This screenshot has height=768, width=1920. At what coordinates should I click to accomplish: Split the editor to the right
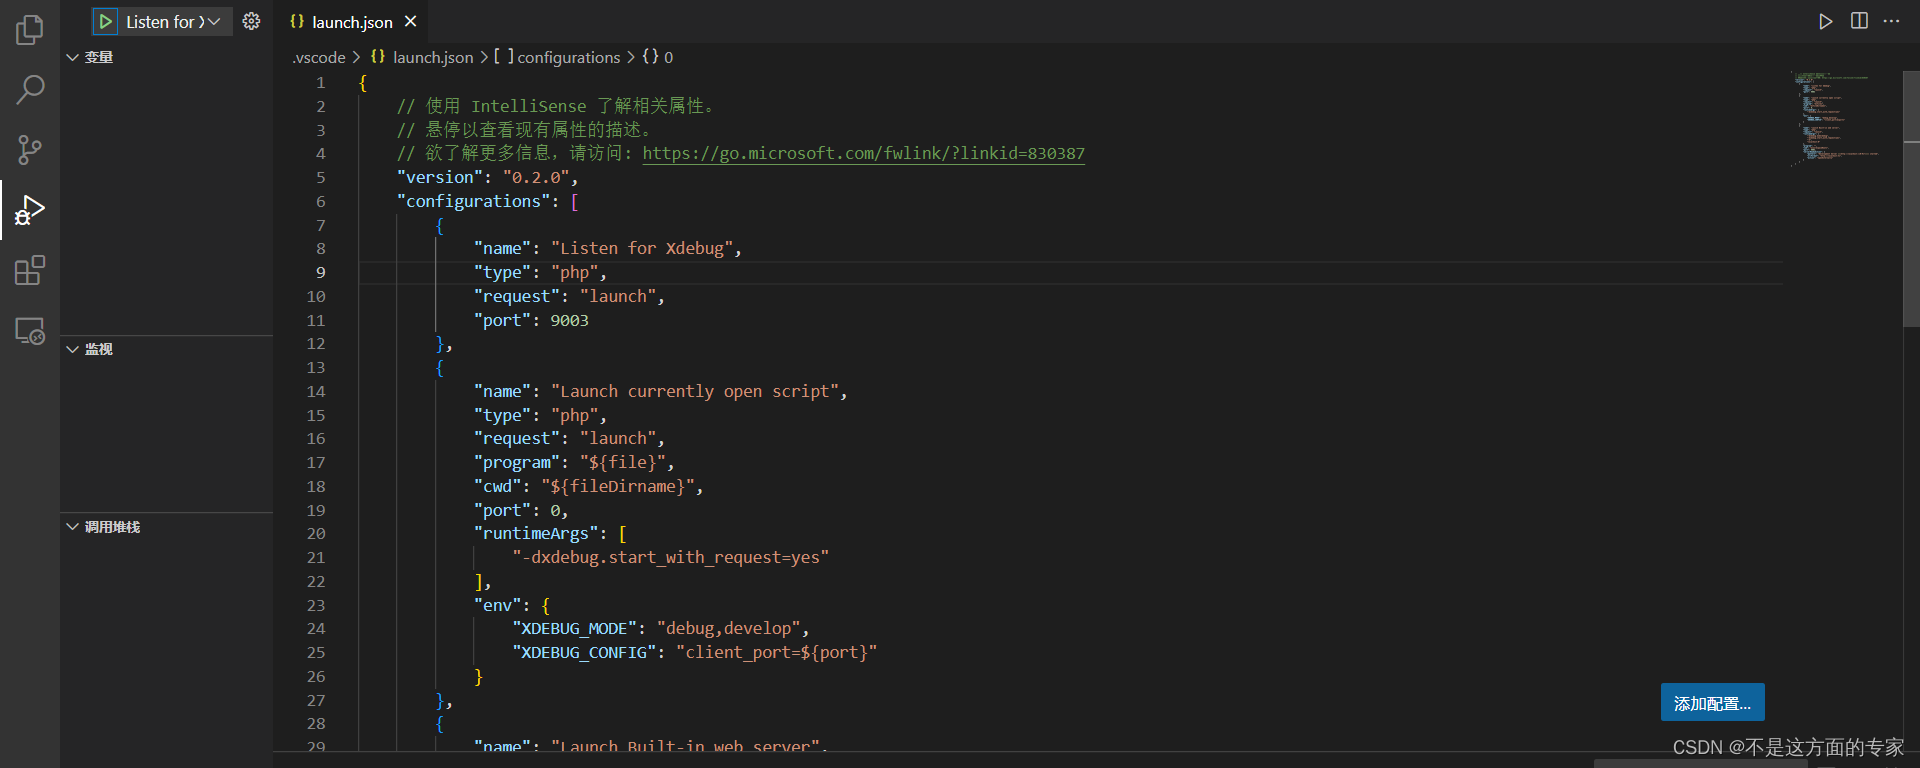coord(1859,21)
